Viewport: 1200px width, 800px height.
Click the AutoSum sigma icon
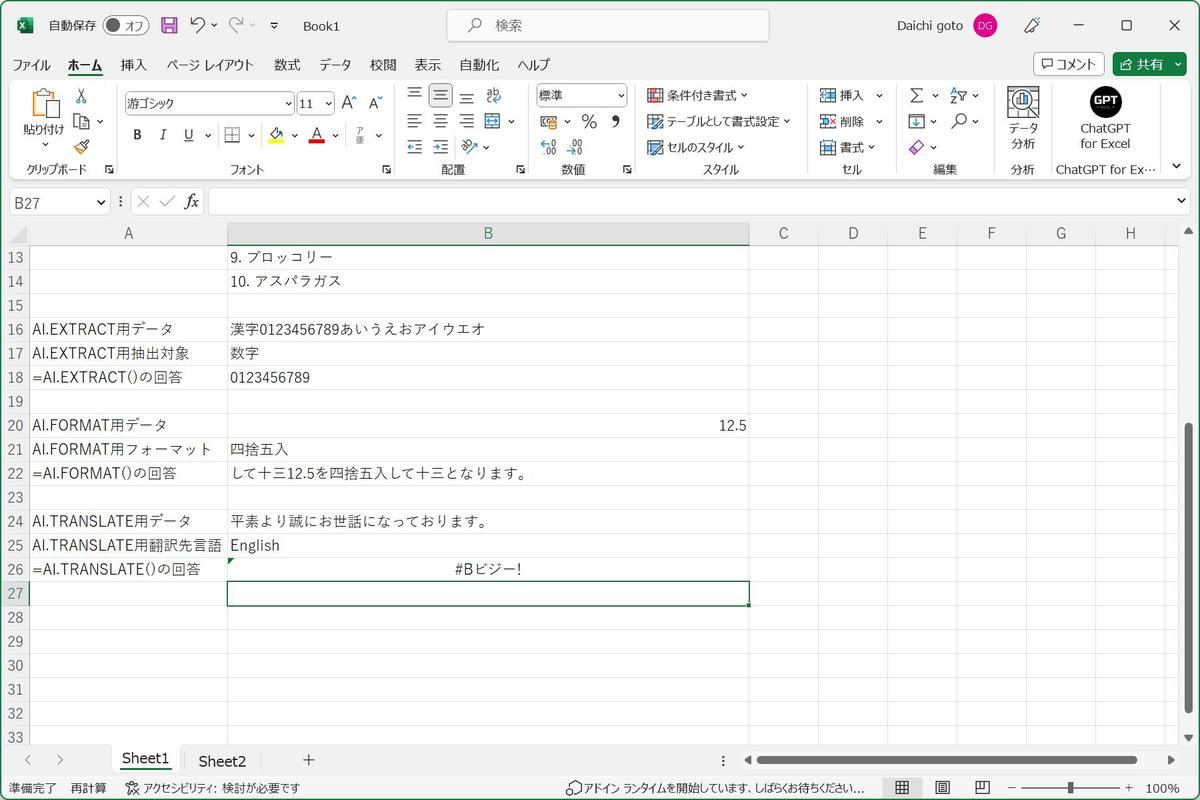916,96
